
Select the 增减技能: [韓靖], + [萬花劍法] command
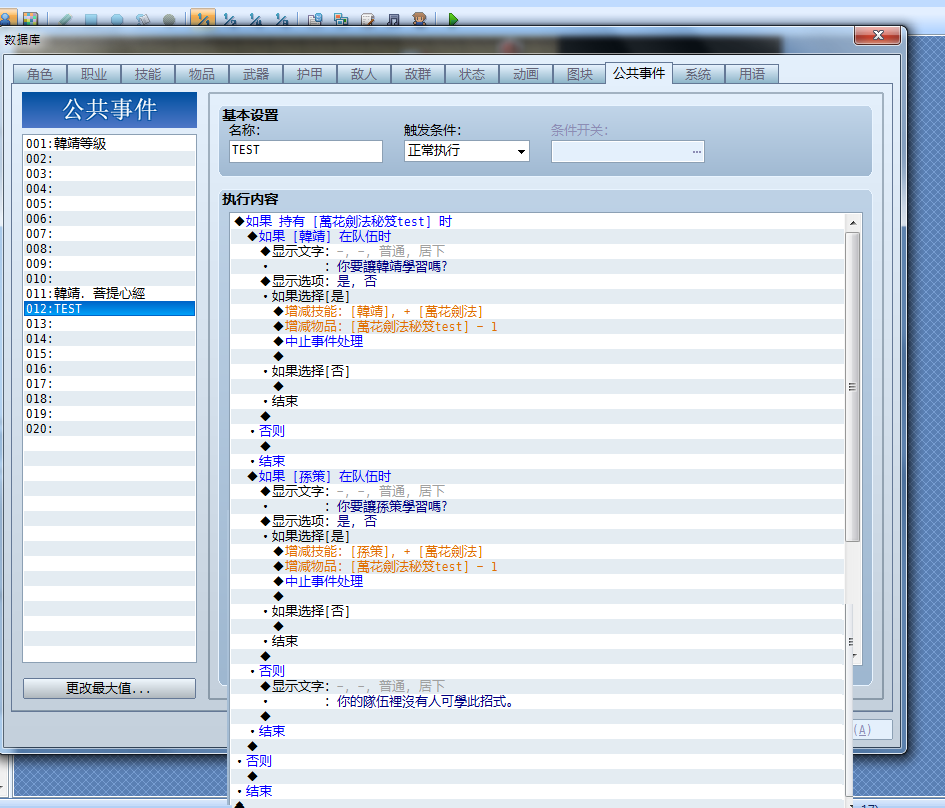[538, 312]
